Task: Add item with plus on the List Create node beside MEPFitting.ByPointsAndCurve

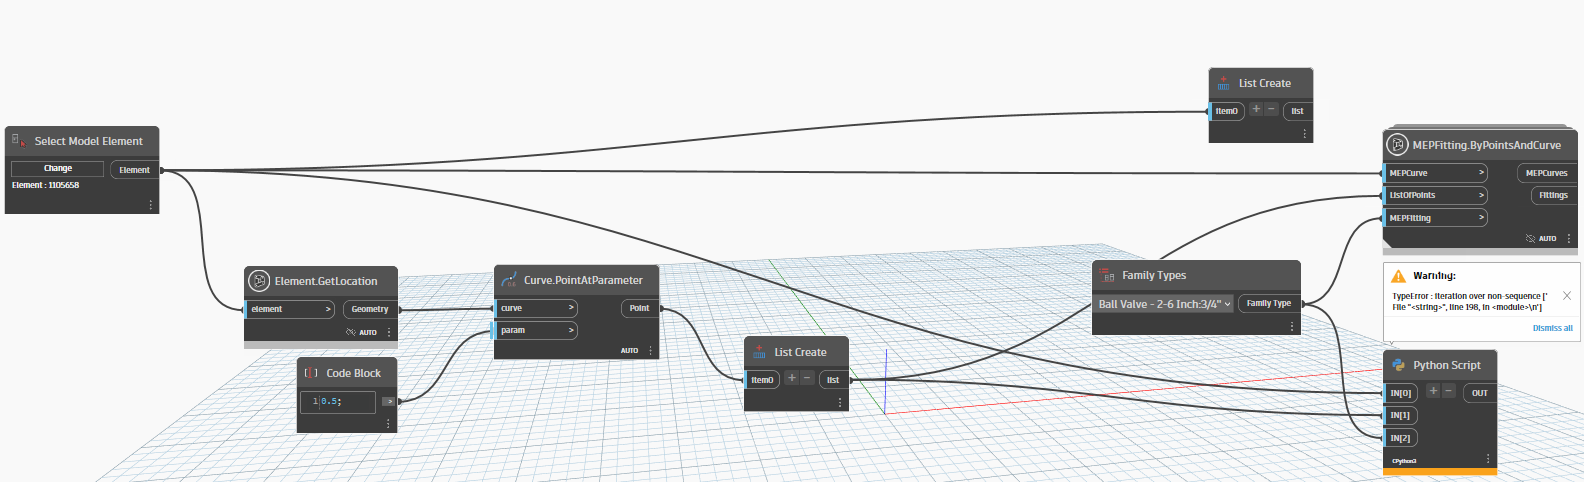Action: tap(1256, 109)
